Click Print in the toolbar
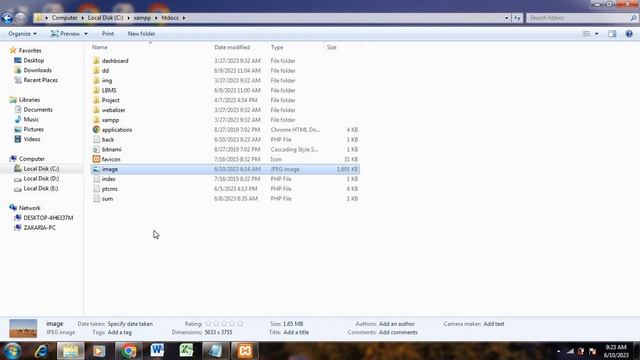This screenshot has height=360, width=640. coord(108,34)
